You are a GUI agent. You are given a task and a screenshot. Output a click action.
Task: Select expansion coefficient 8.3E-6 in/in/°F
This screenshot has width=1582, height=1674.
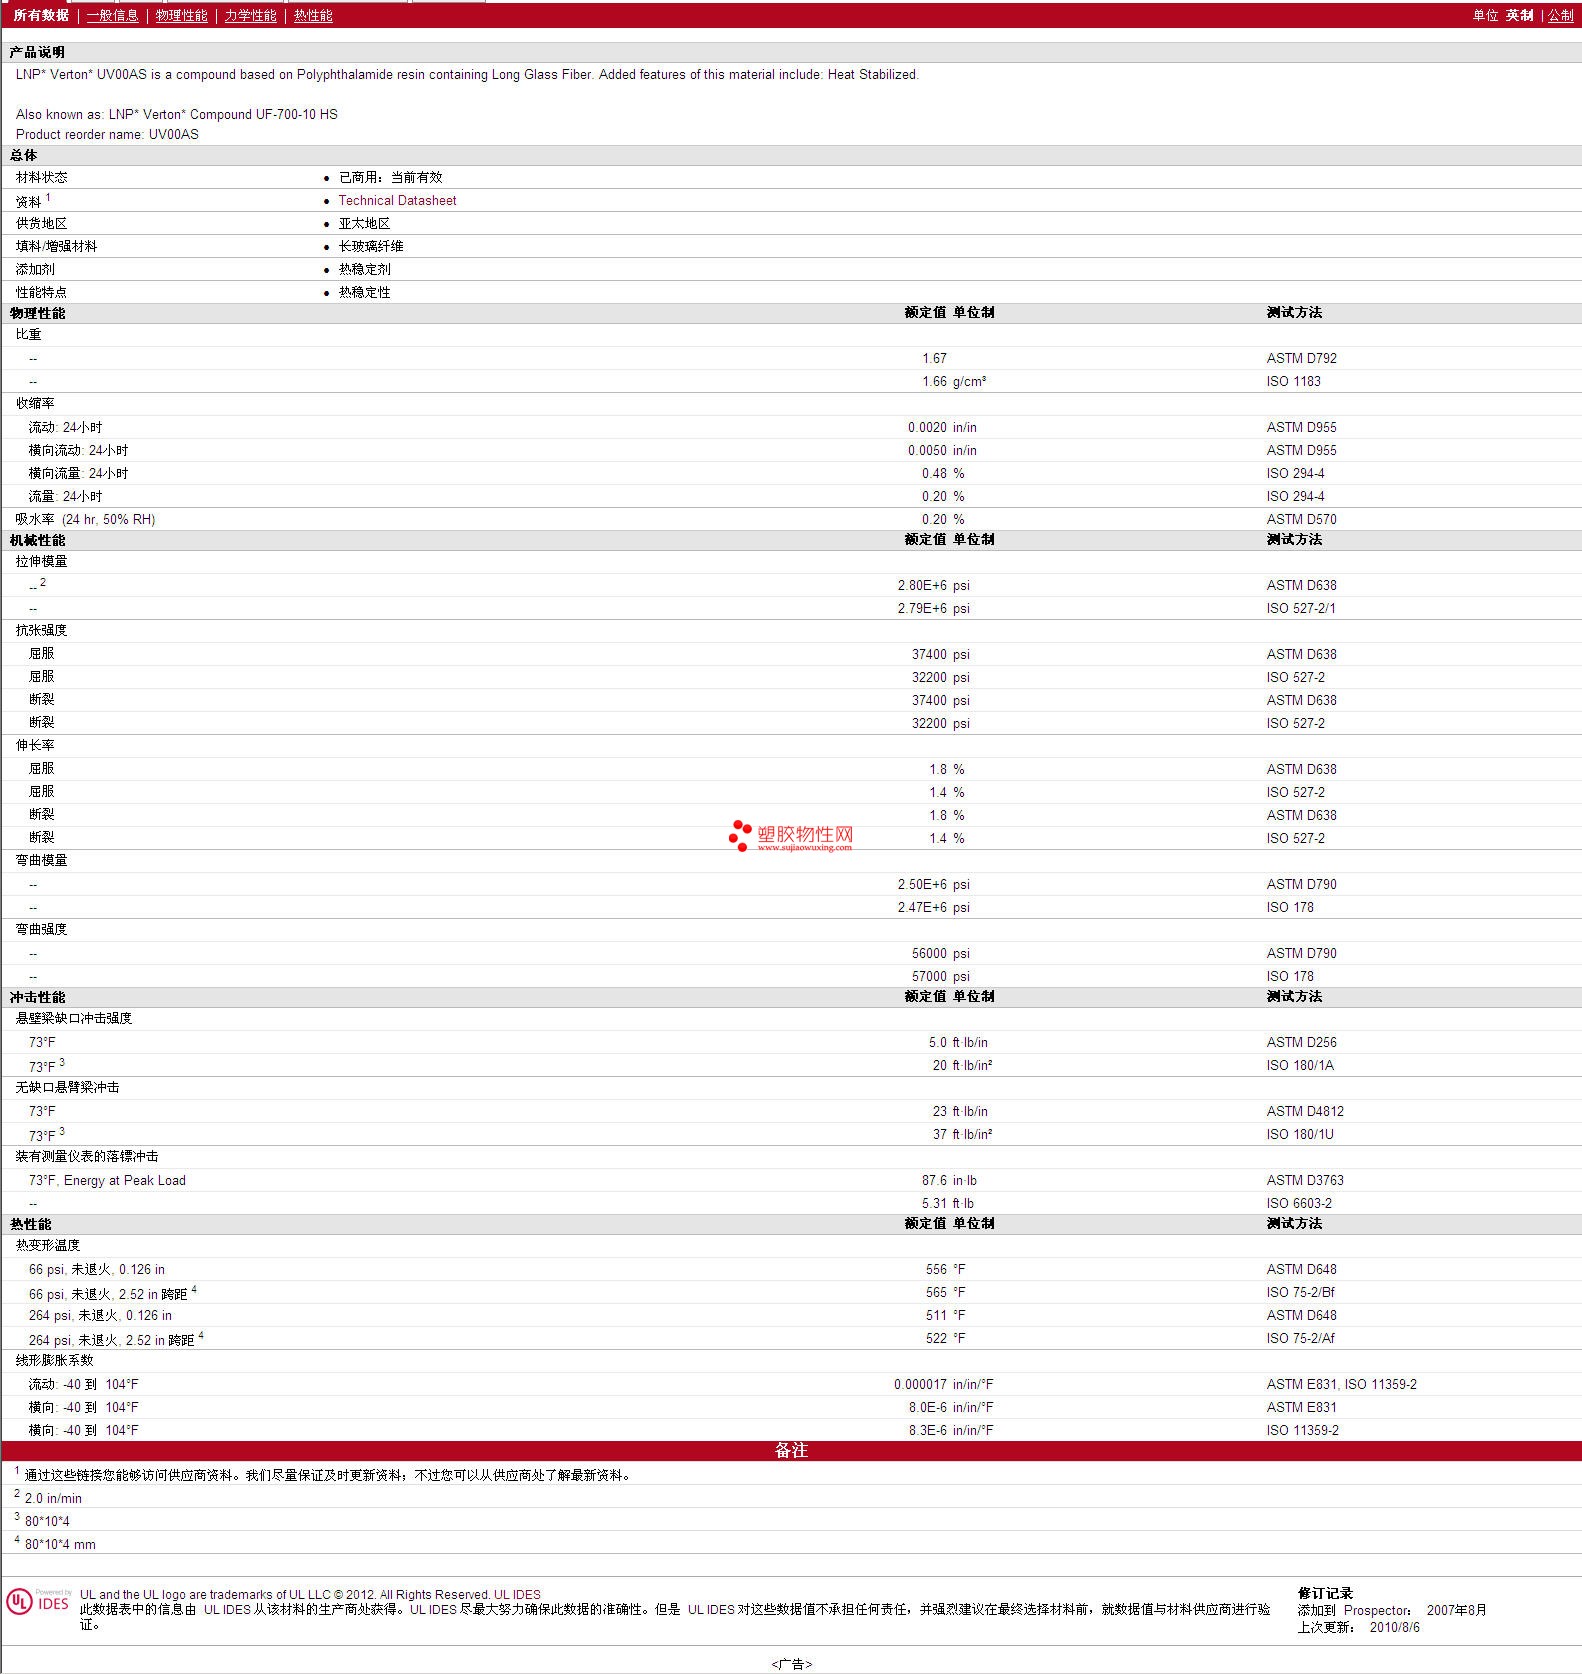[x=951, y=1430]
